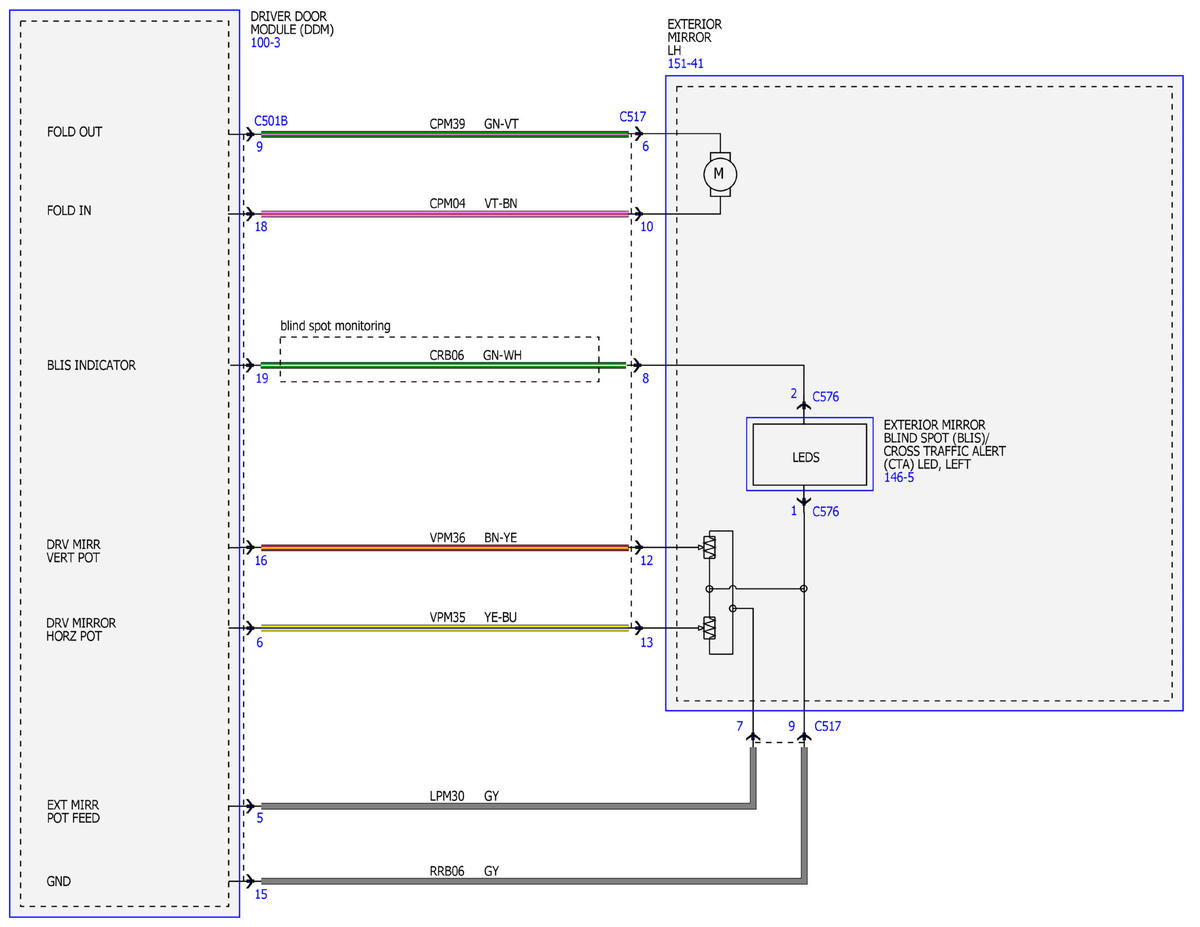1200x927 pixels.
Task: Click the EXT MIRR POT FEED label
Action: (x=73, y=811)
